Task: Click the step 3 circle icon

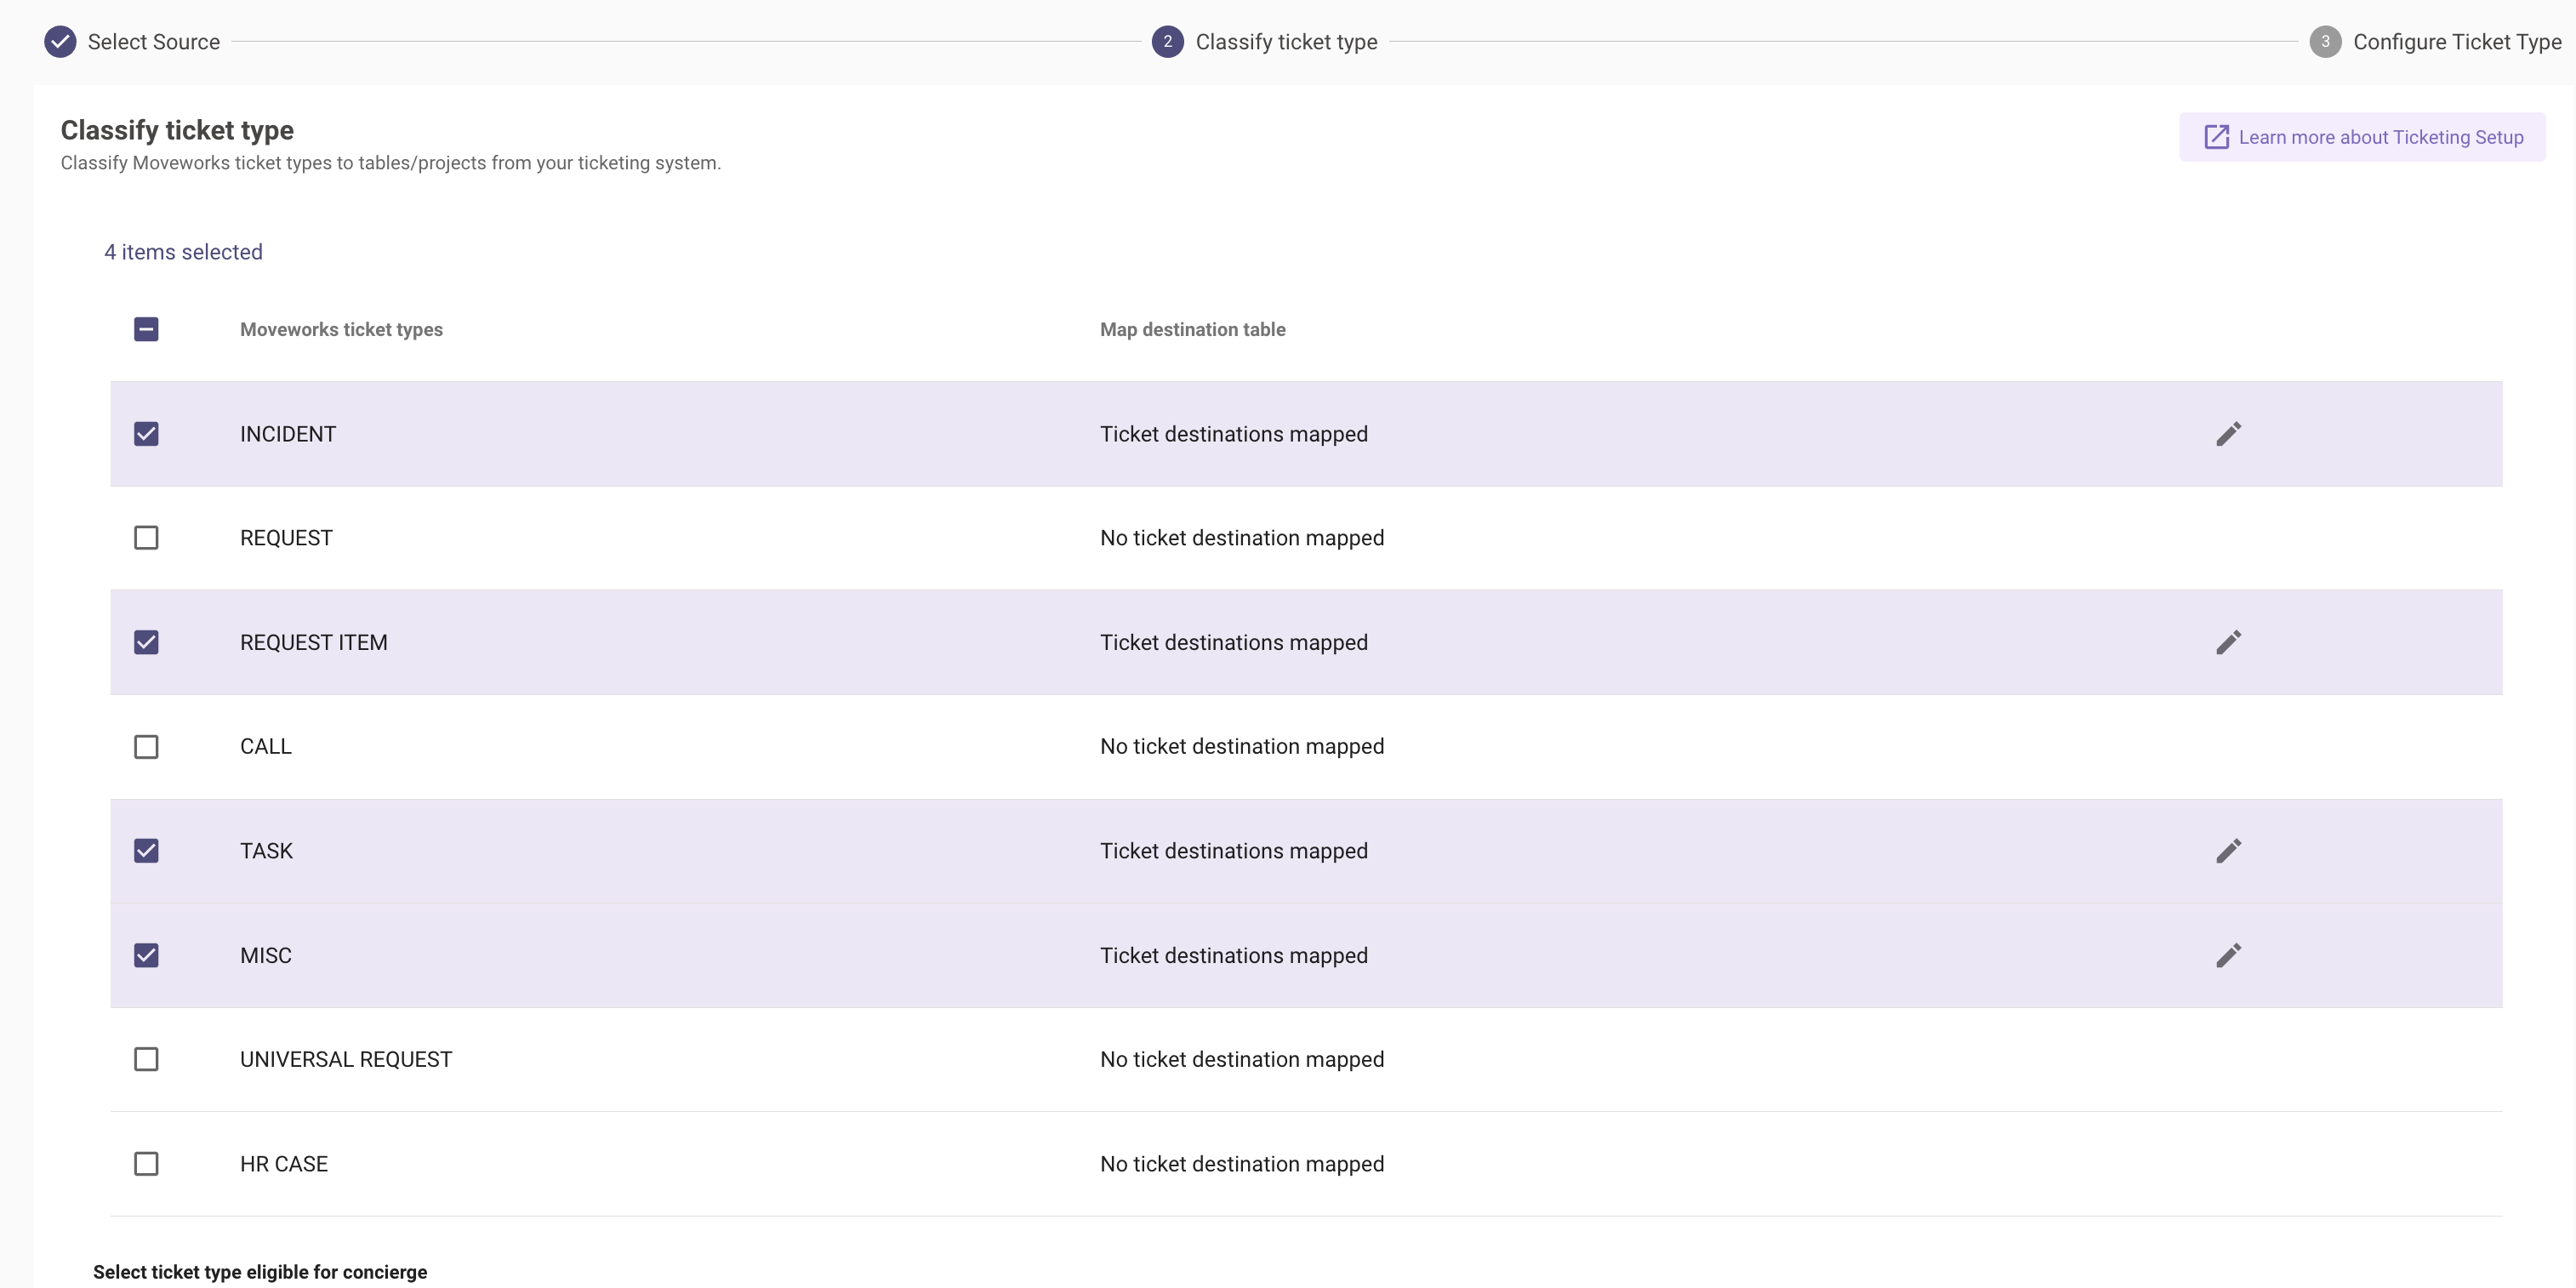Action: (2325, 42)
